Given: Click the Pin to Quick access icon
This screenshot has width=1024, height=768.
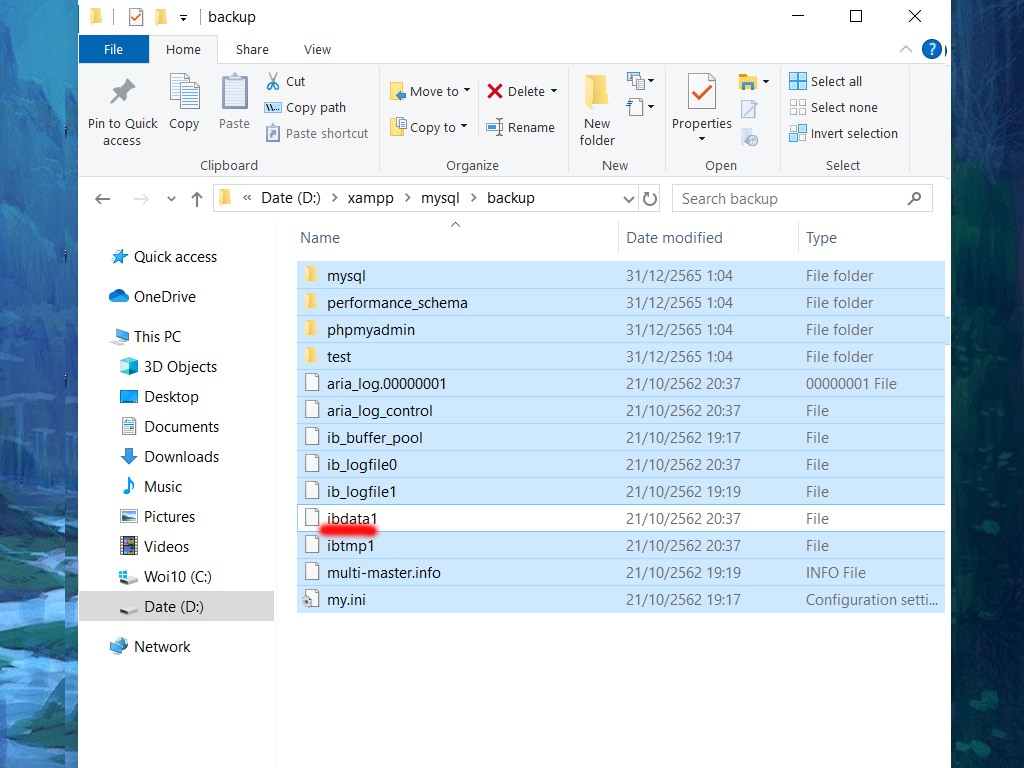Looking at the screenshot, I should click(x=122, y=94).
